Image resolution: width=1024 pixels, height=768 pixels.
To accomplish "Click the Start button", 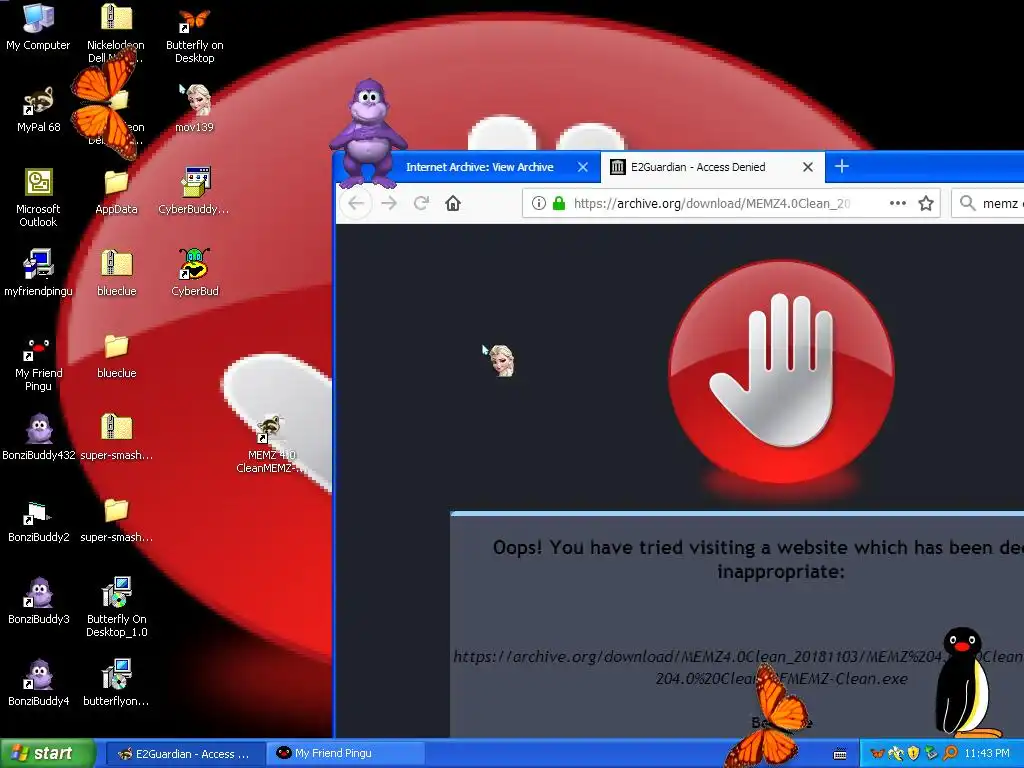I will 47,753.
